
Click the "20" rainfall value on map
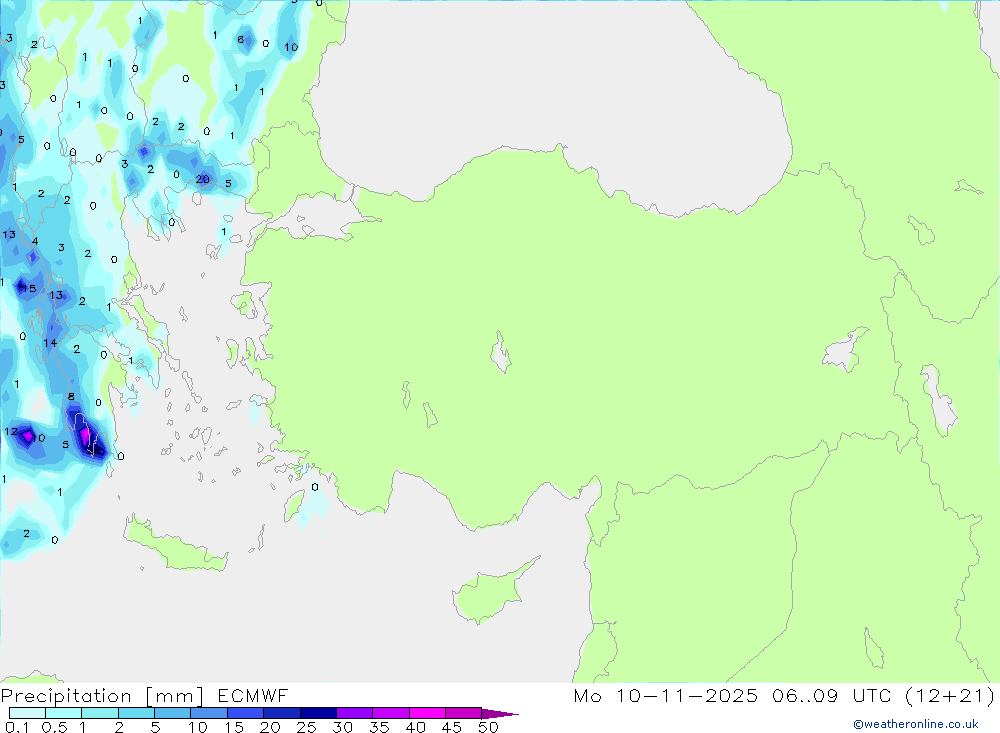(203, 179)
